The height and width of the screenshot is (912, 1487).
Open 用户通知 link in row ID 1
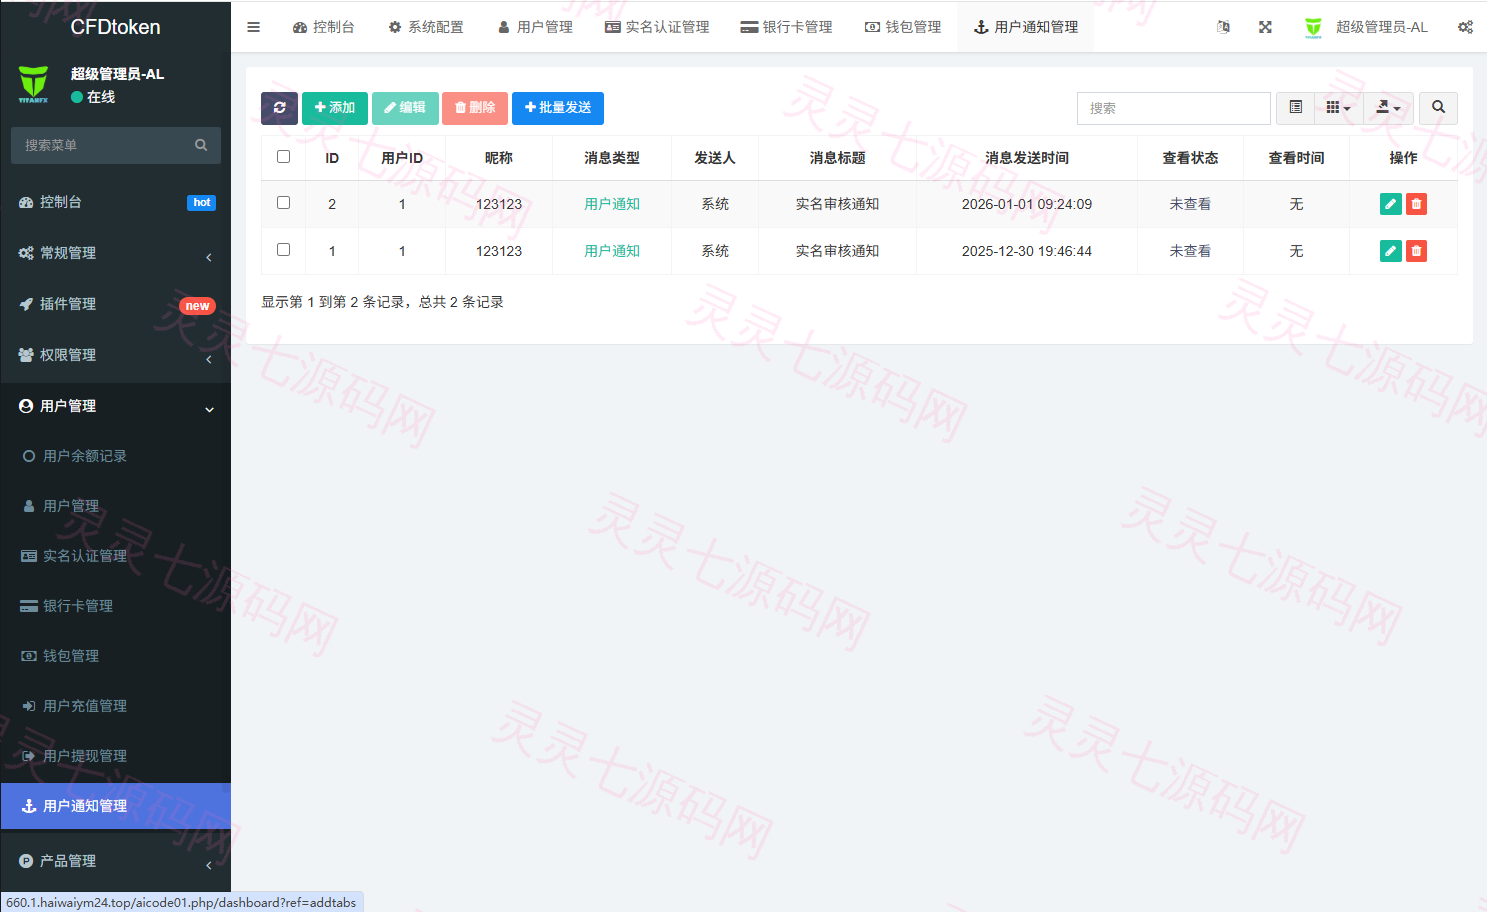pos(612,251)
